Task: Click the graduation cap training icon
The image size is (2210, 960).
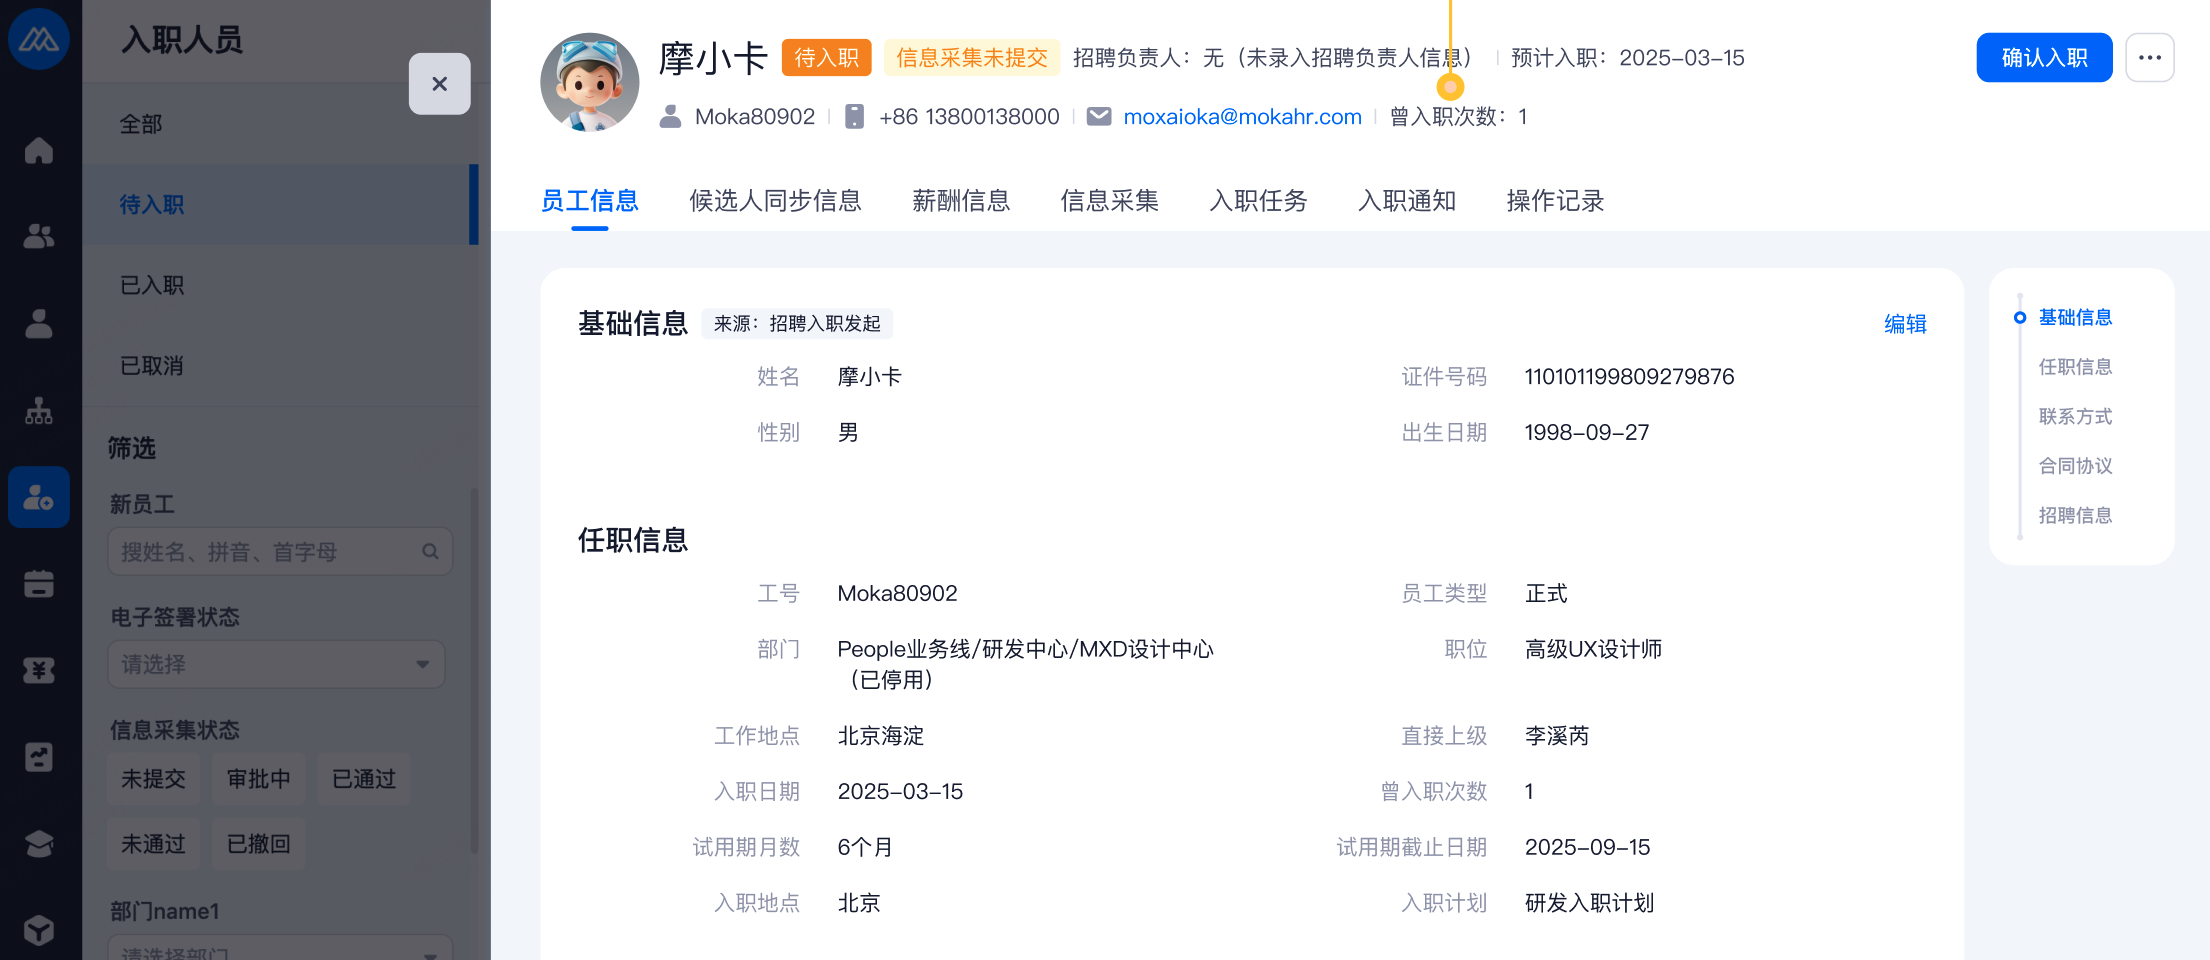Action: [x=39, y=844]
